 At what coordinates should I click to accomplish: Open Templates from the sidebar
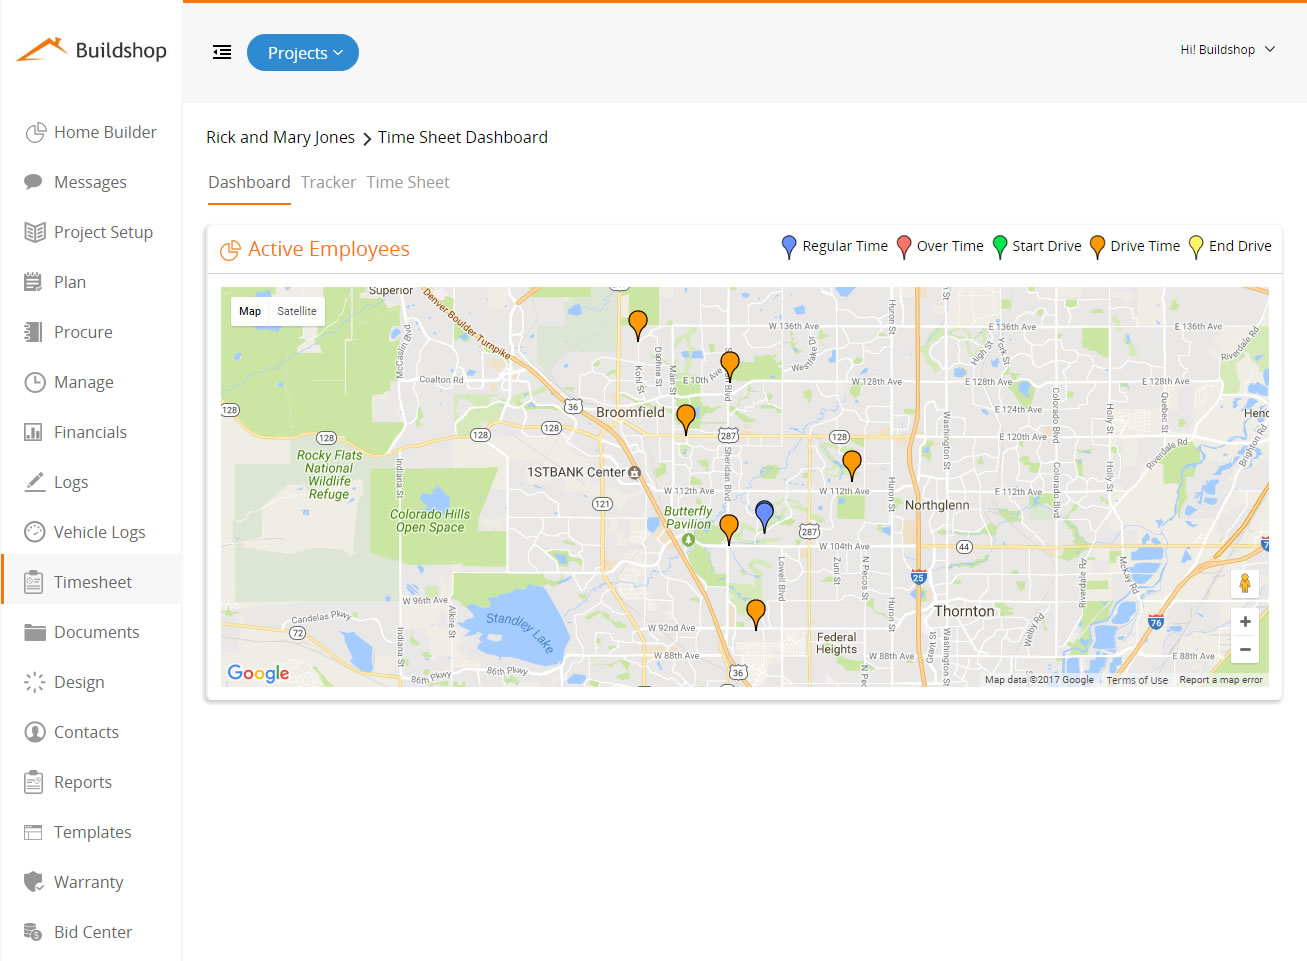[92, 832]
